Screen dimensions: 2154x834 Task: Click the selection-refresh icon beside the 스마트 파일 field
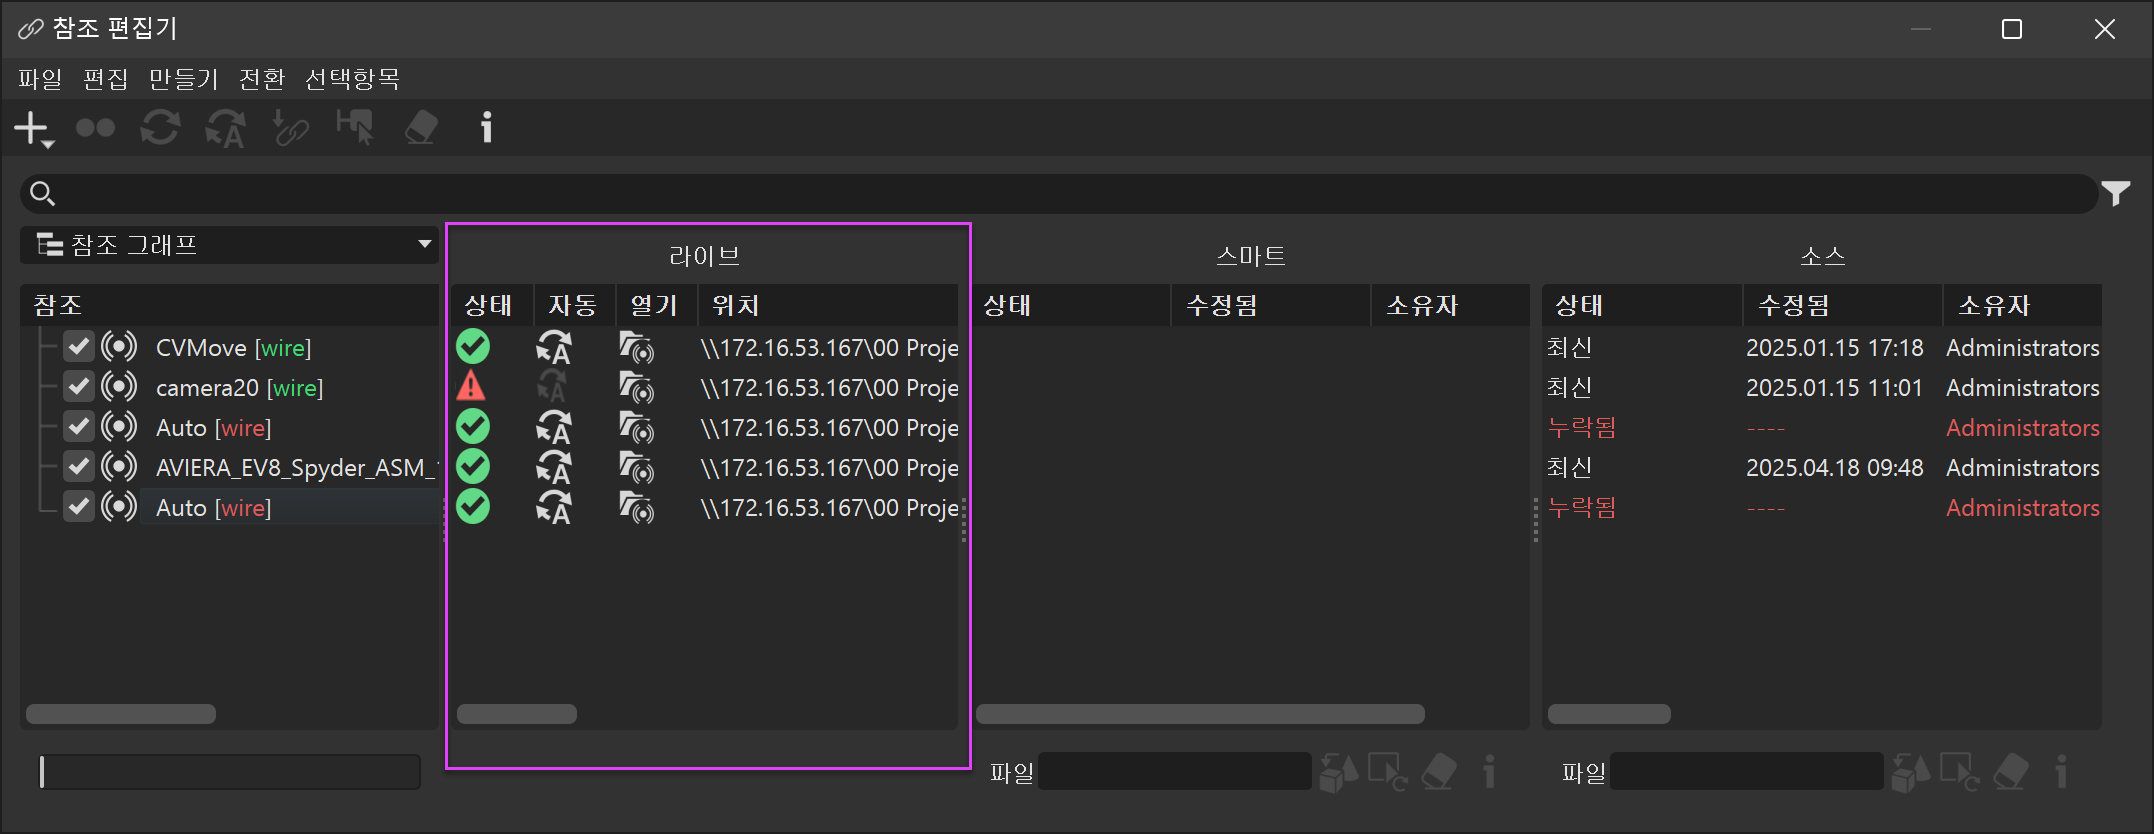(1389, 772)
